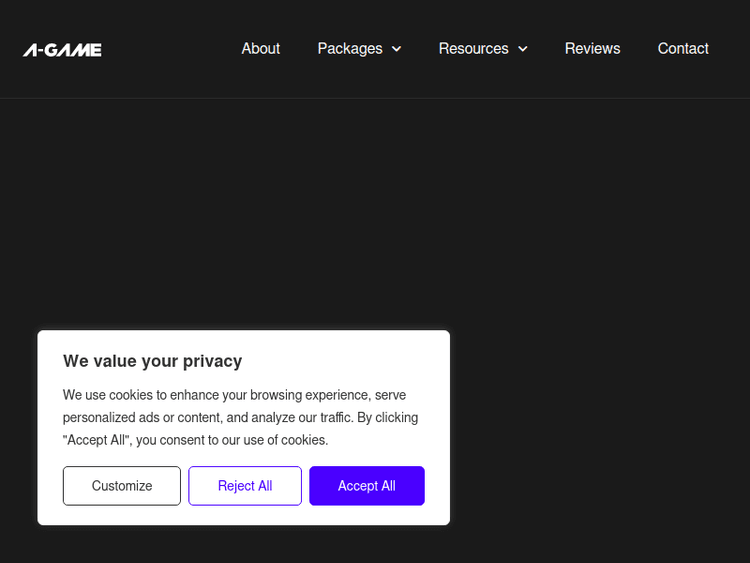Click the A-GAME logo in the header
Viewport: 750px width, 563px height.
click(x=62, y=49)
